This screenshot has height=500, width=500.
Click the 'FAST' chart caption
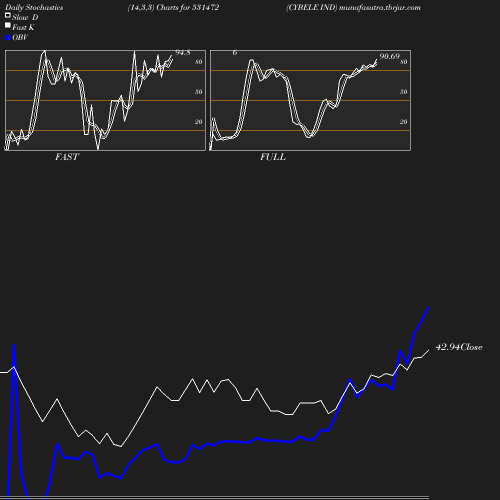click(67, 157)
